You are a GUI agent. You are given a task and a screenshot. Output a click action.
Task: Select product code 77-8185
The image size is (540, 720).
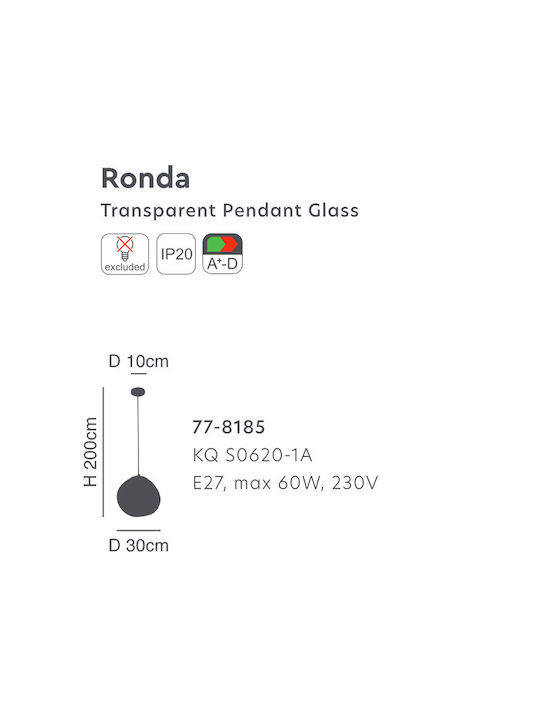click(x=229, y=427)
